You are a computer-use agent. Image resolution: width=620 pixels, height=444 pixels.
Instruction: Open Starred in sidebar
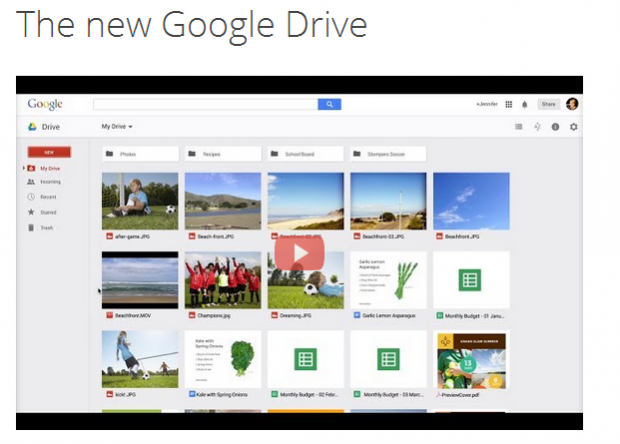48,212
